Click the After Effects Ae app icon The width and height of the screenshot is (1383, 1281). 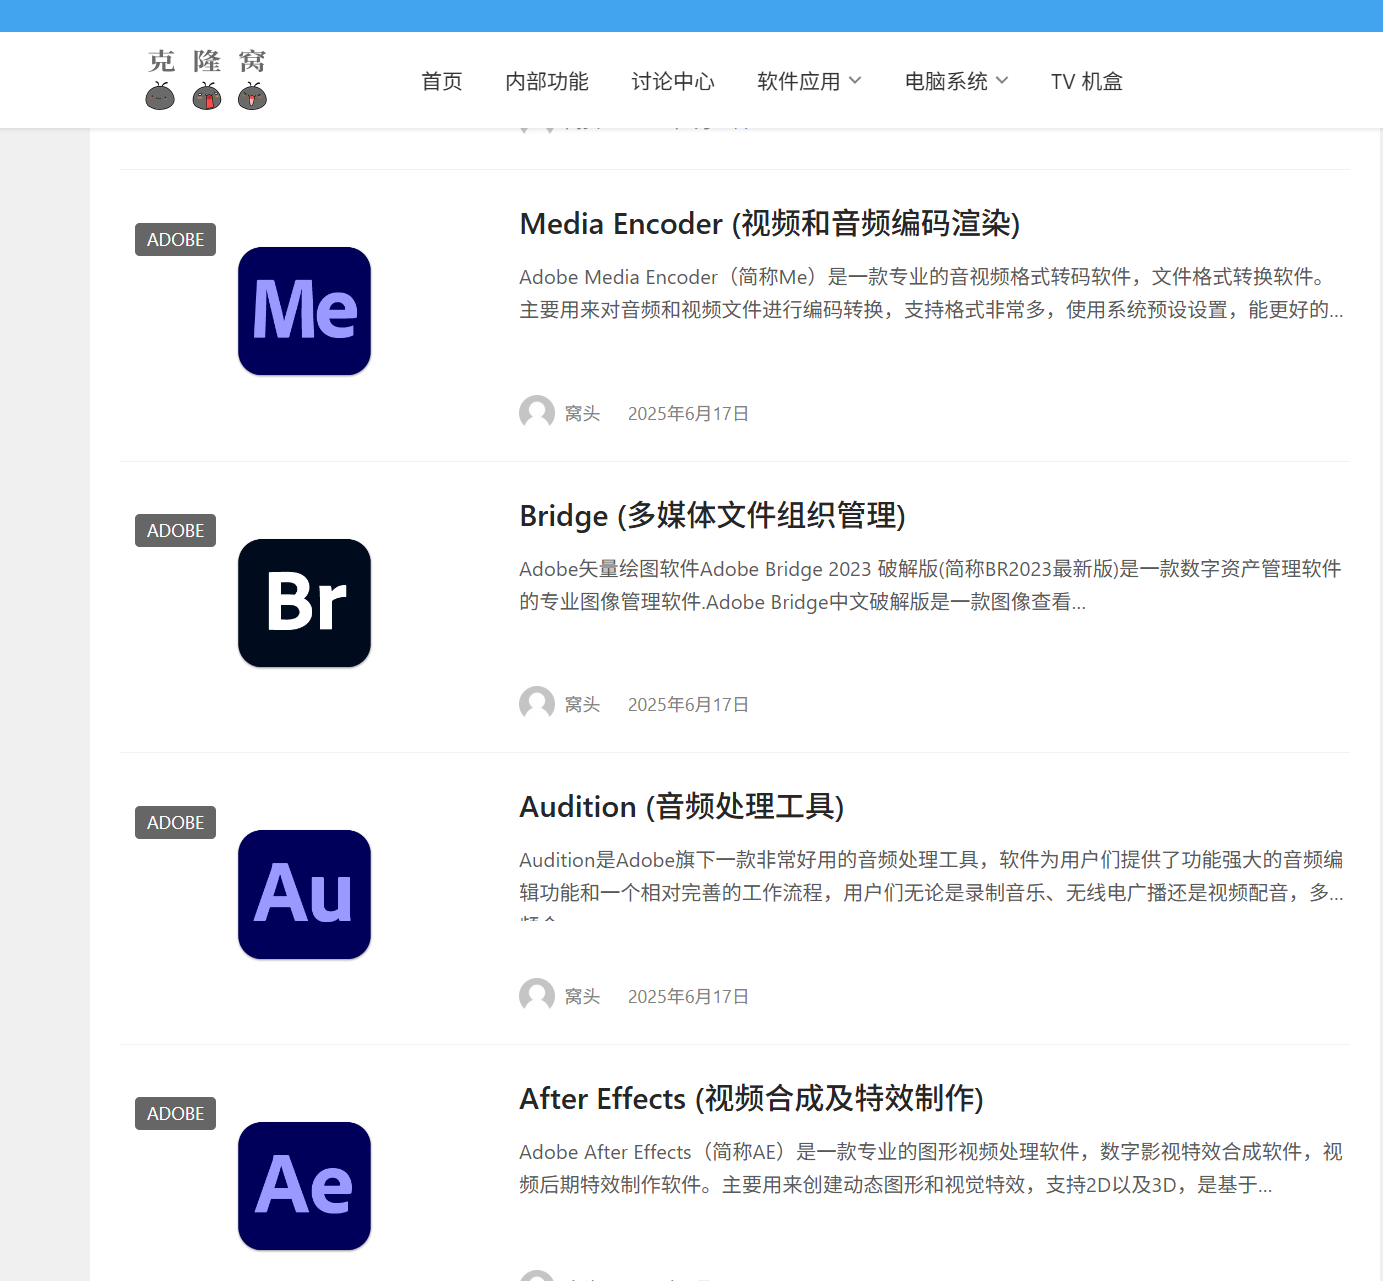(x=304, y=1185)
